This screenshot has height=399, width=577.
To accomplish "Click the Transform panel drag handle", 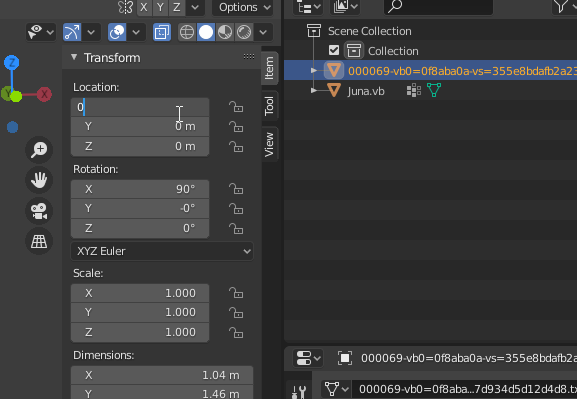I will [x=249, y=56].
